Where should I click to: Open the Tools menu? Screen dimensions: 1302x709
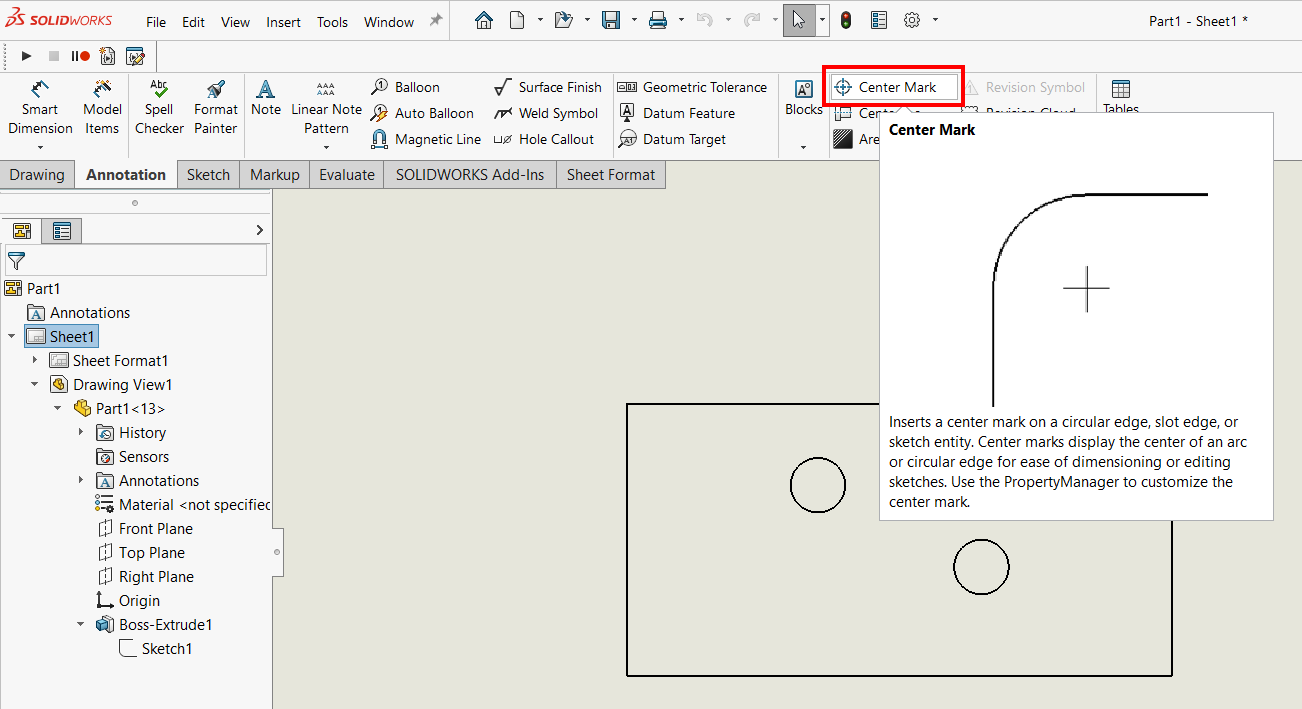[x=332, y=22]
